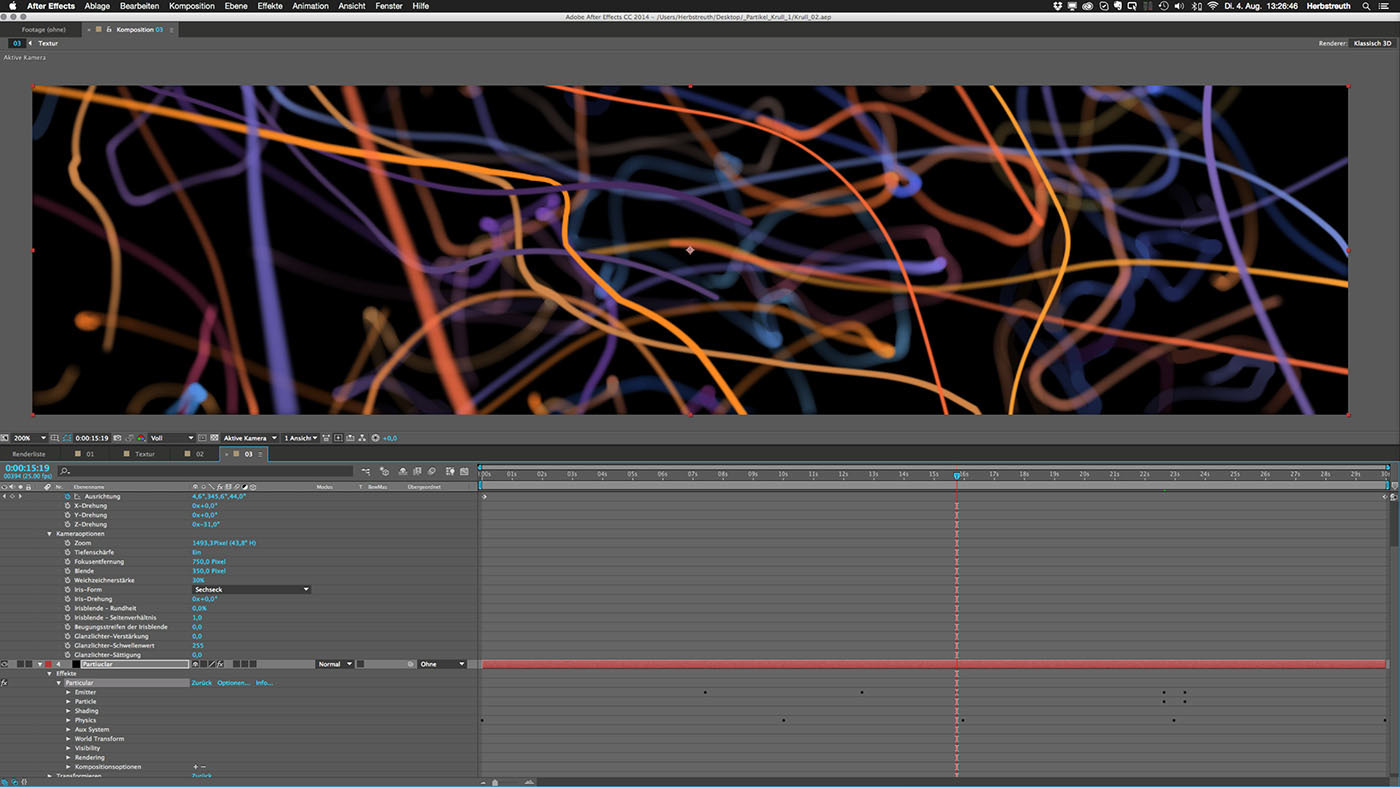The image size is (1400, 787).
Task: Toggle stopwatch for Tiefenschärfe
Action: (68, 552)
